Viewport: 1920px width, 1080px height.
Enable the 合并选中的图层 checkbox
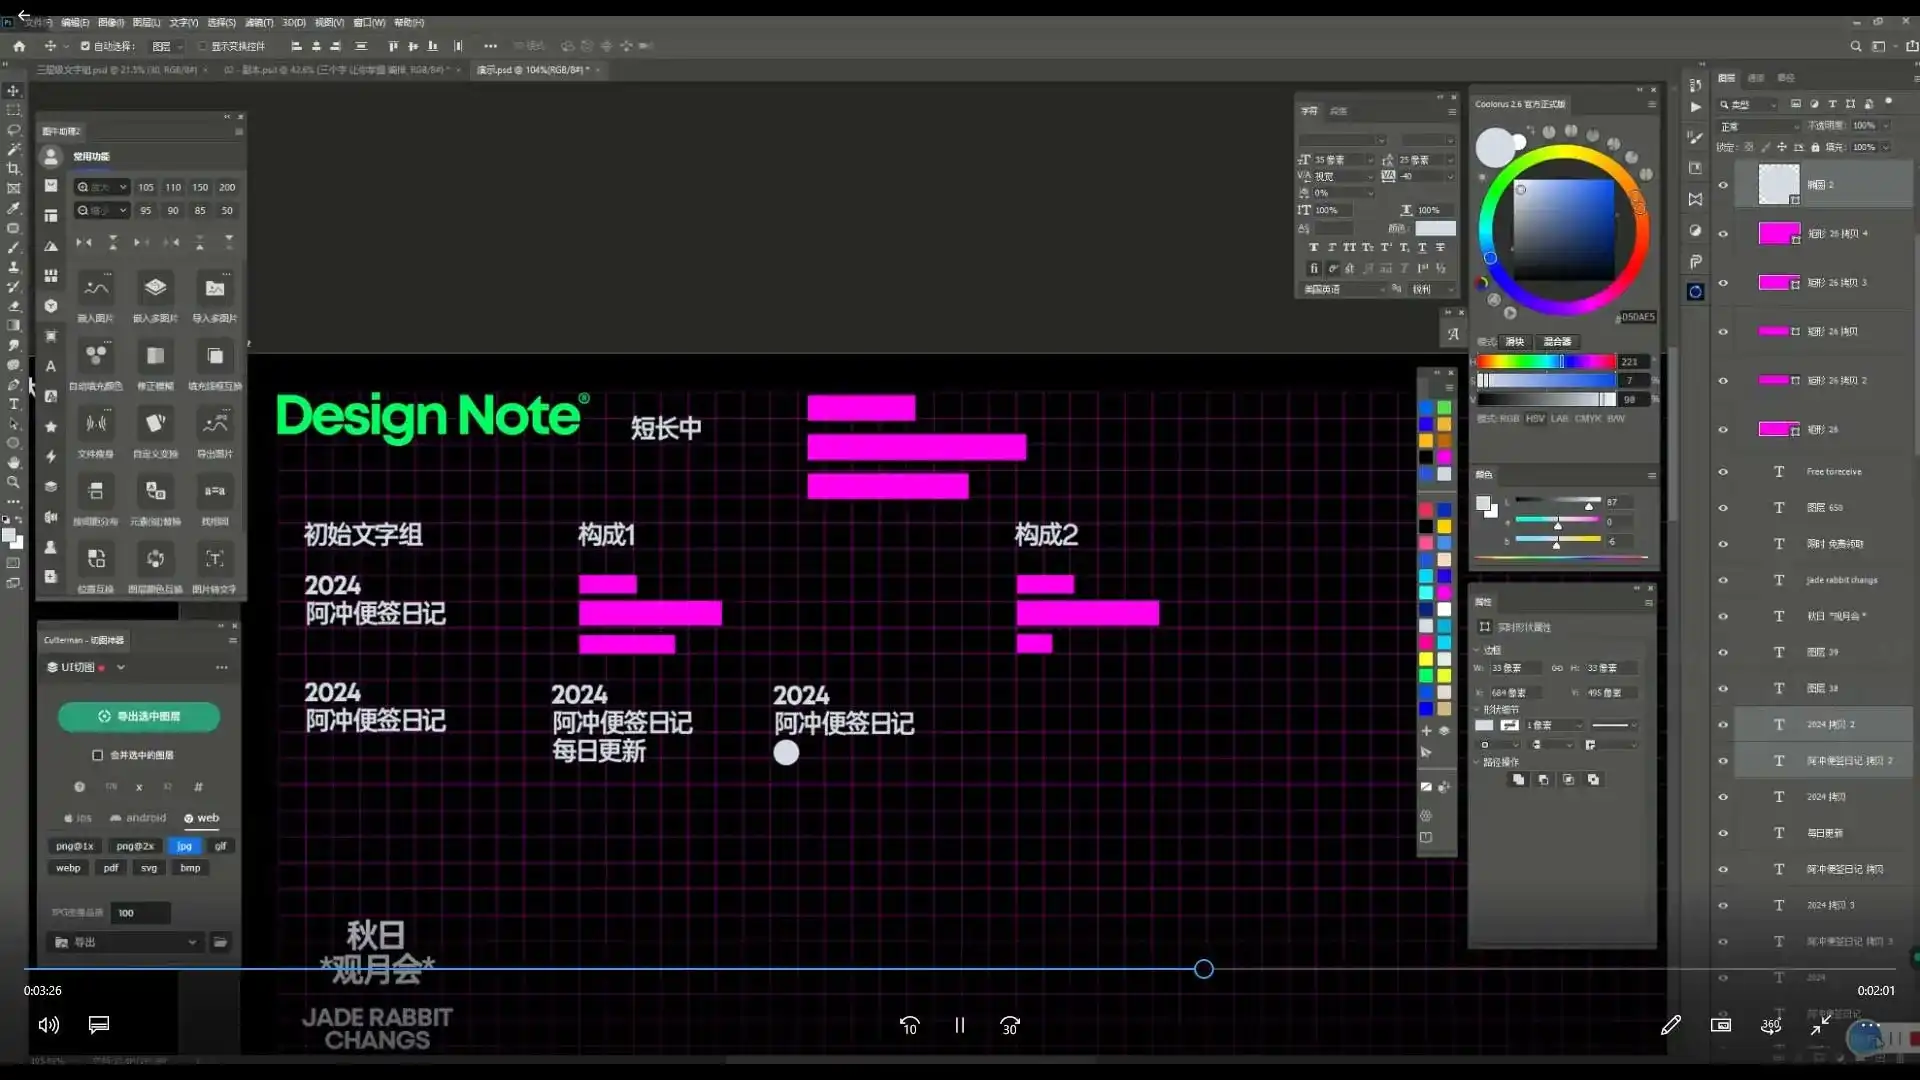point(97,755)
